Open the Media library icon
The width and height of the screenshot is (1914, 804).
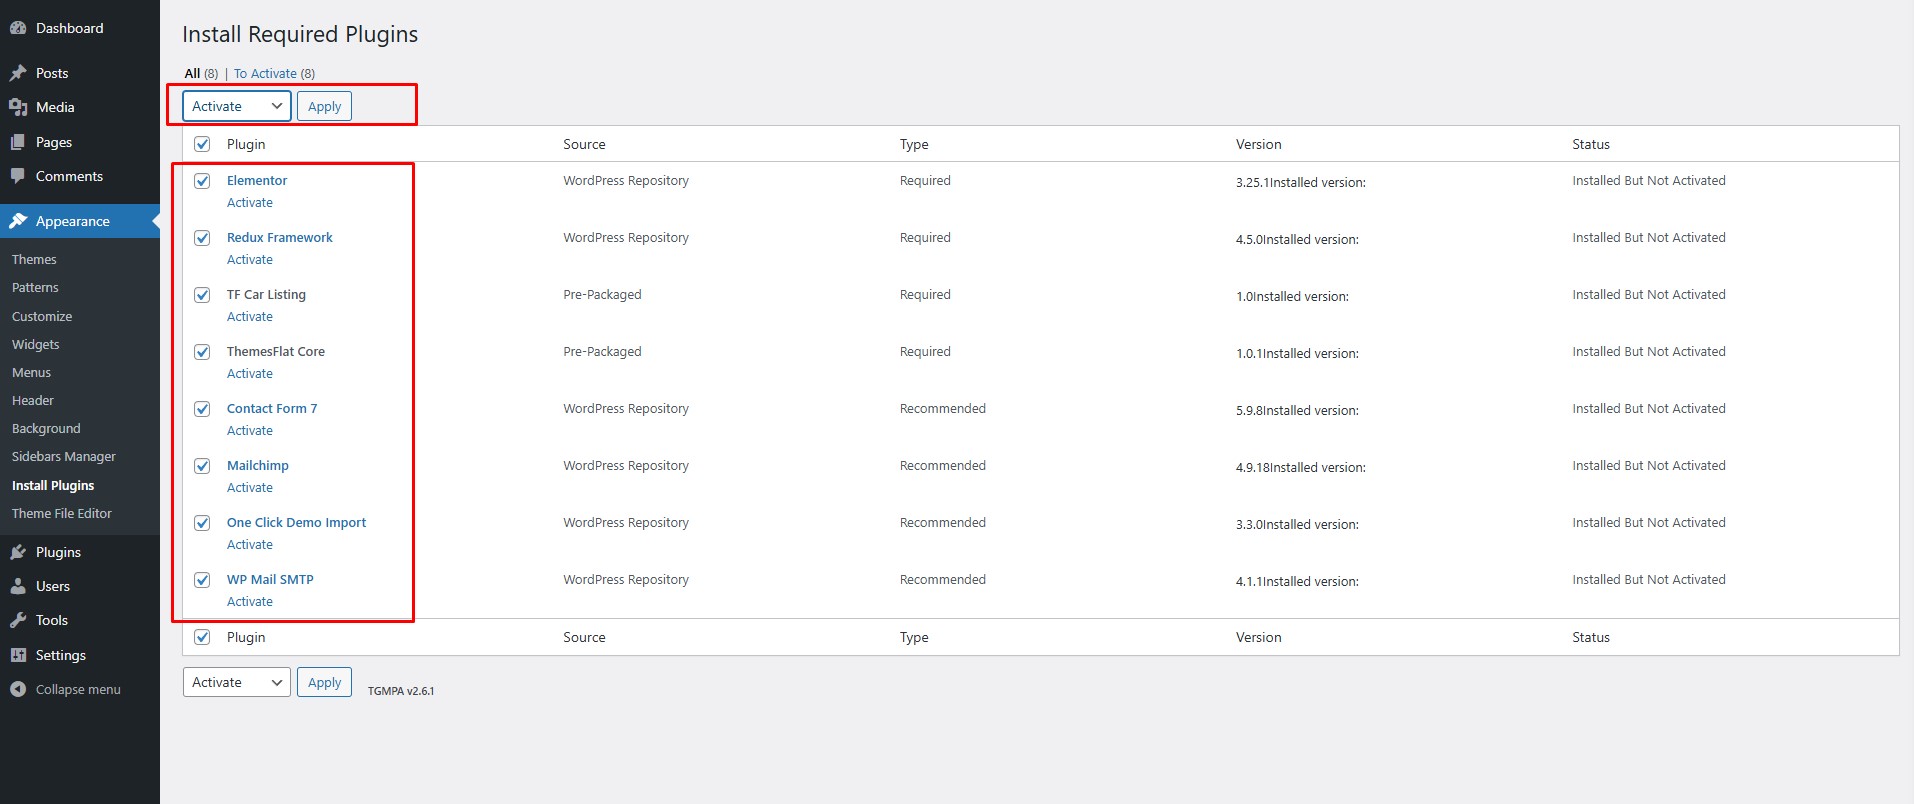(18, 107)
